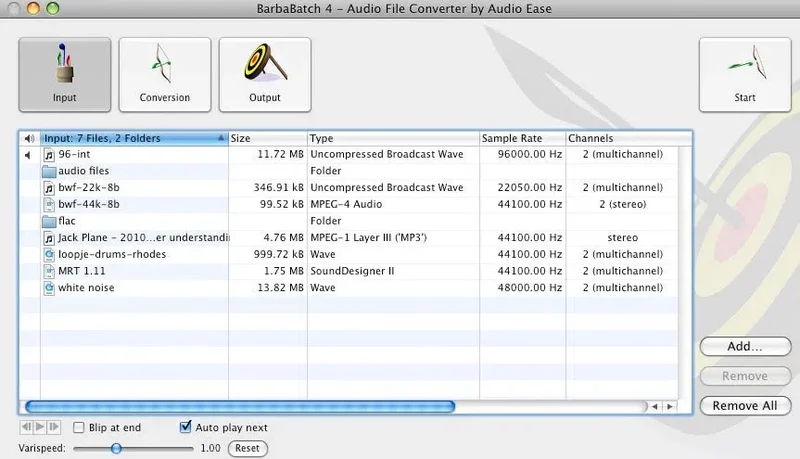The image size is (800, 459).
Task: Start the batch conversion
Action: coord(745,74)
